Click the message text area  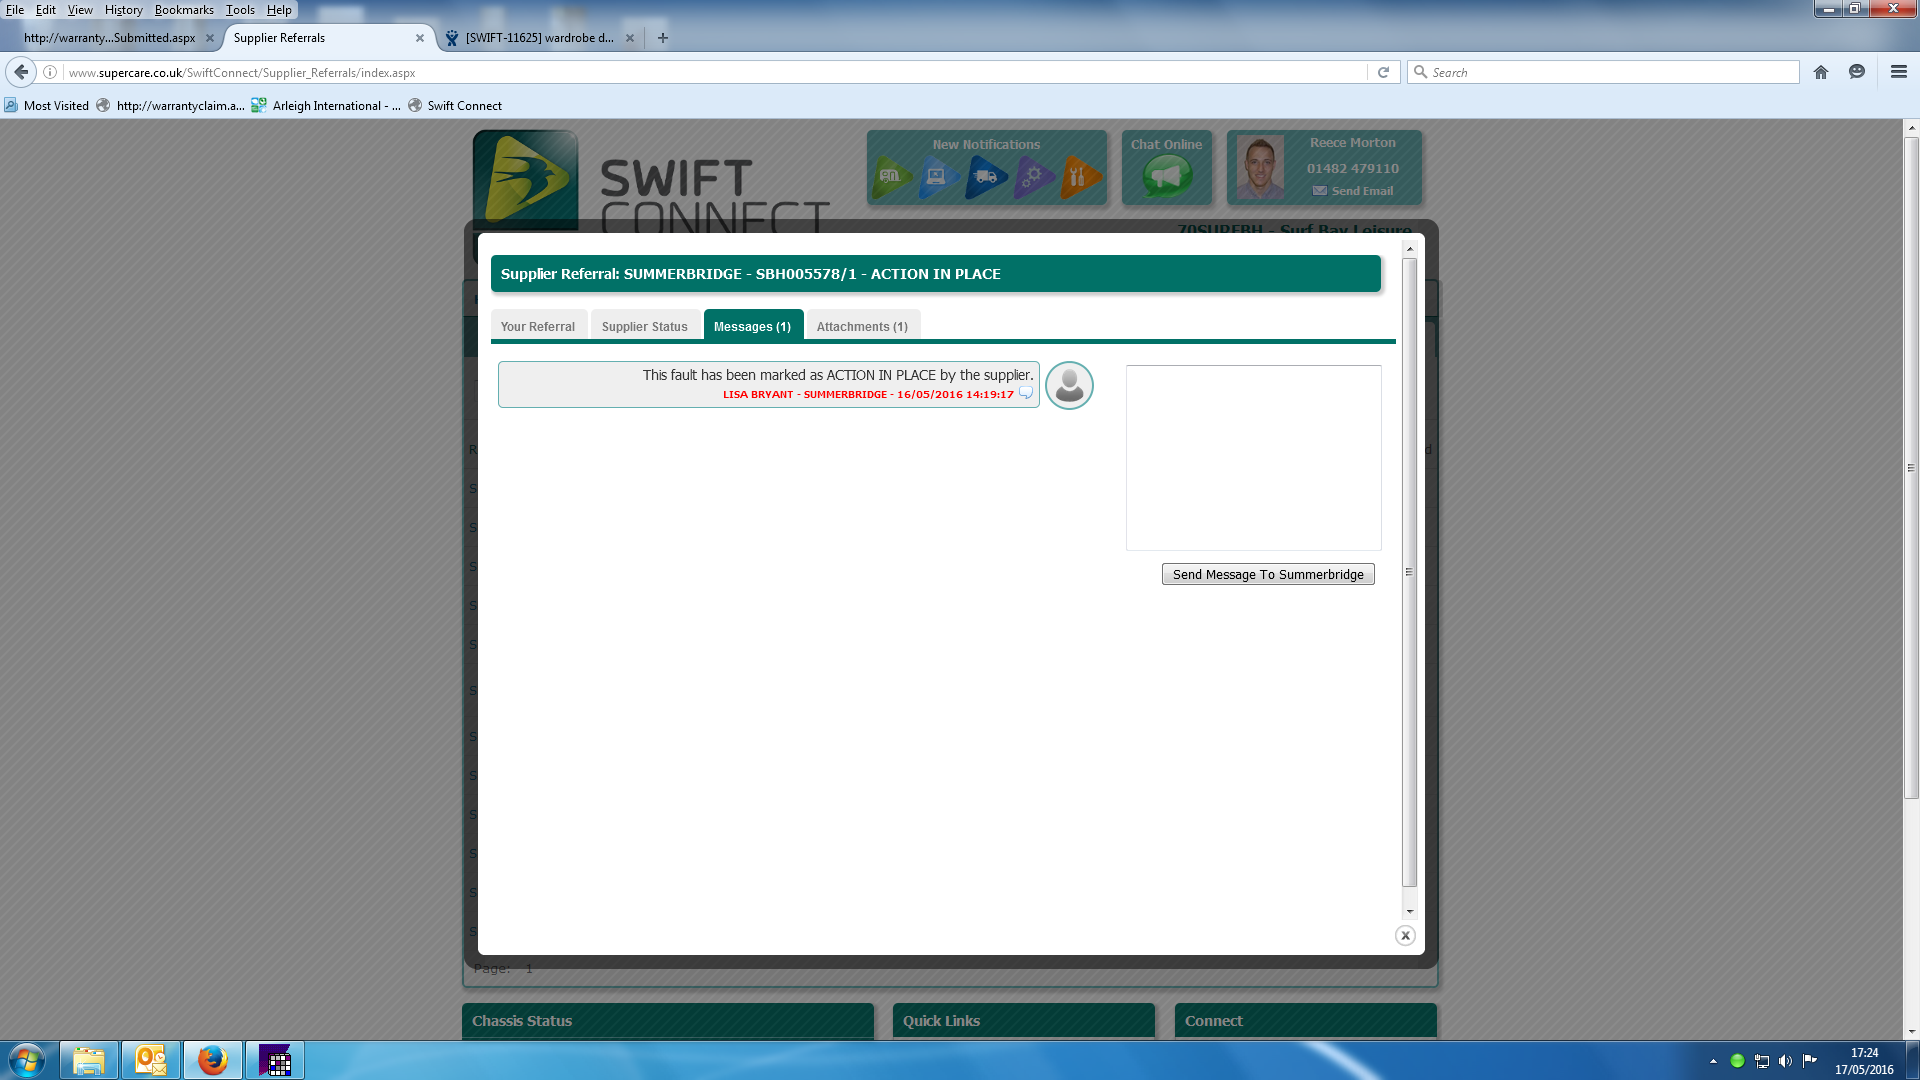point(1253,458)
